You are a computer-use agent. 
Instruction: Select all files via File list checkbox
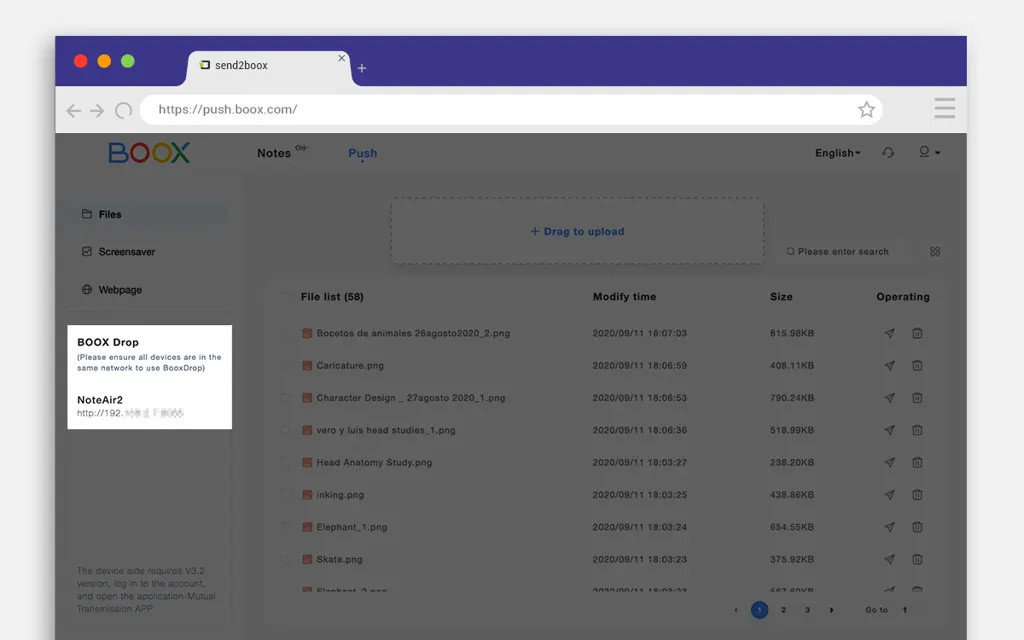pyautogui.click(x=287, y=297)
